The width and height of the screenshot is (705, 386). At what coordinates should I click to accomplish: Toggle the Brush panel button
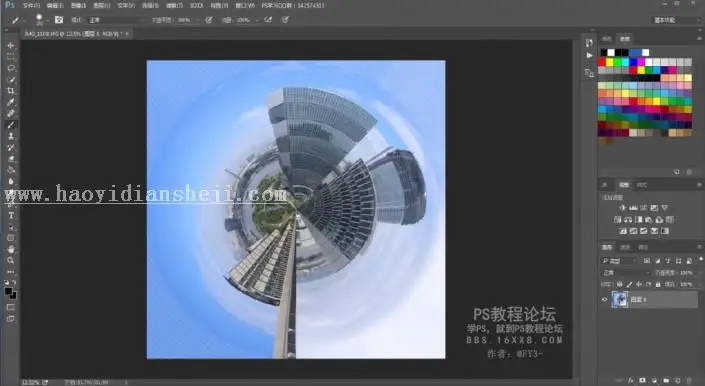[x=59, y=20]
